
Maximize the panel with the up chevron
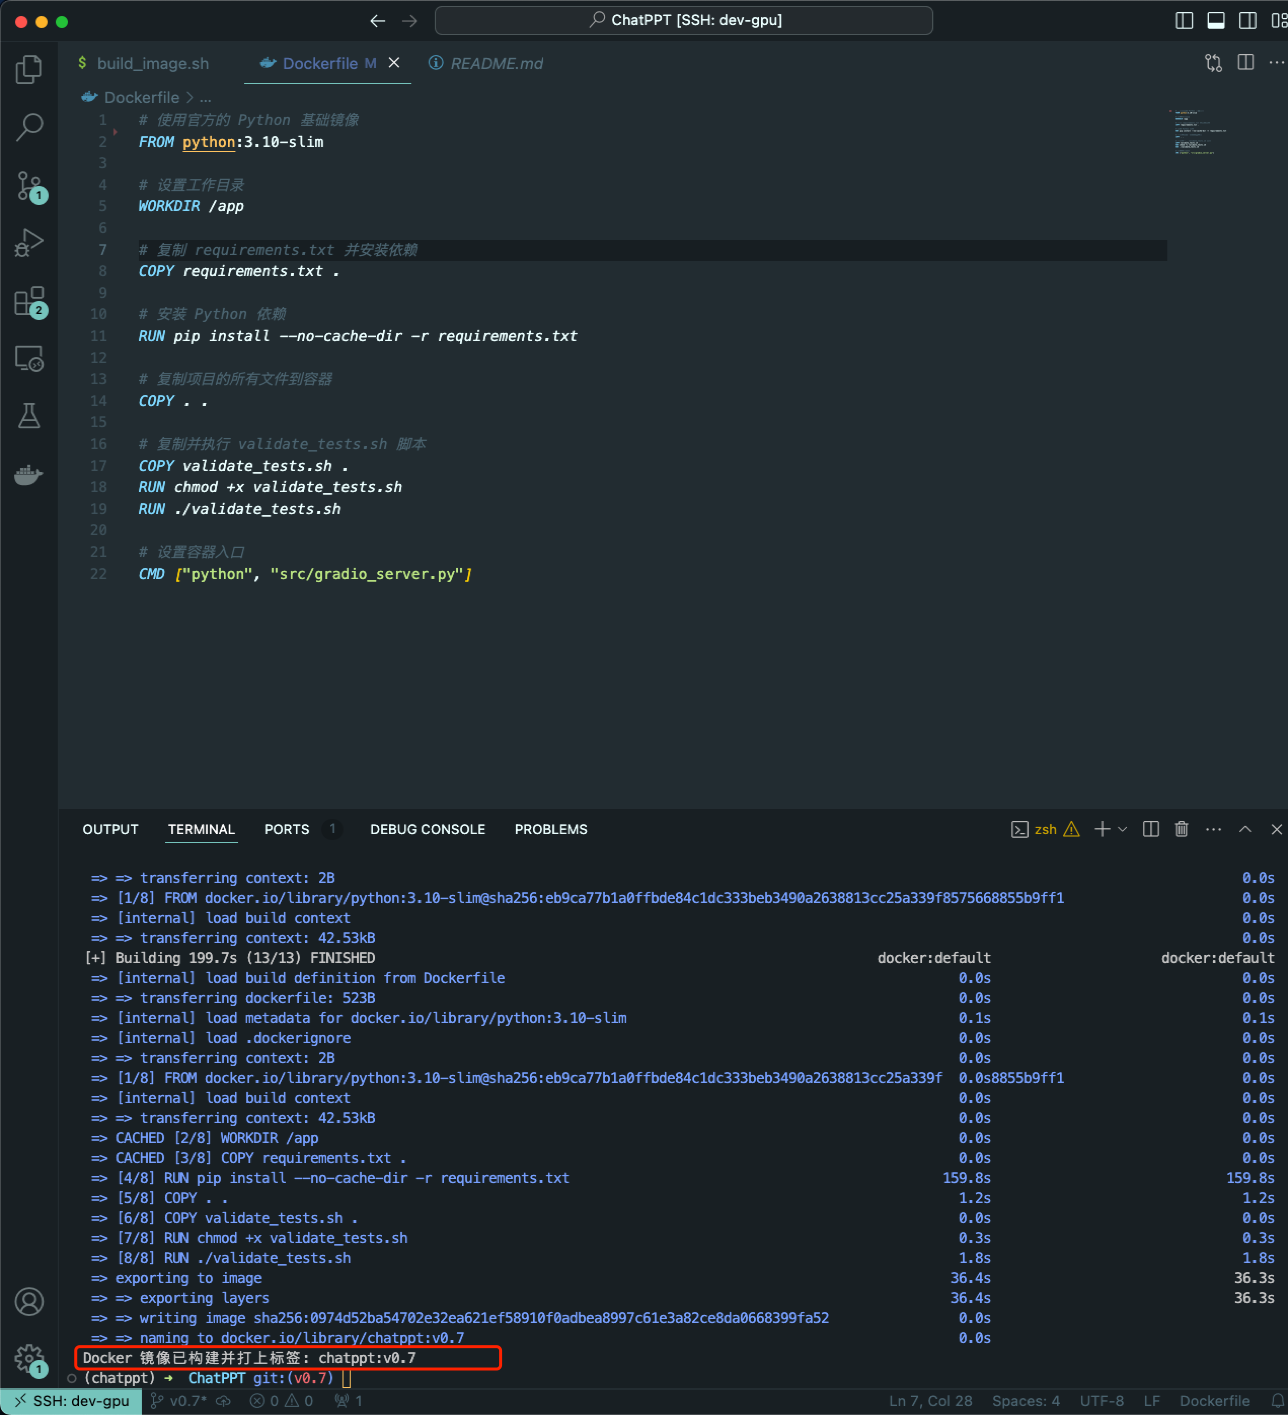[1245, 829]
